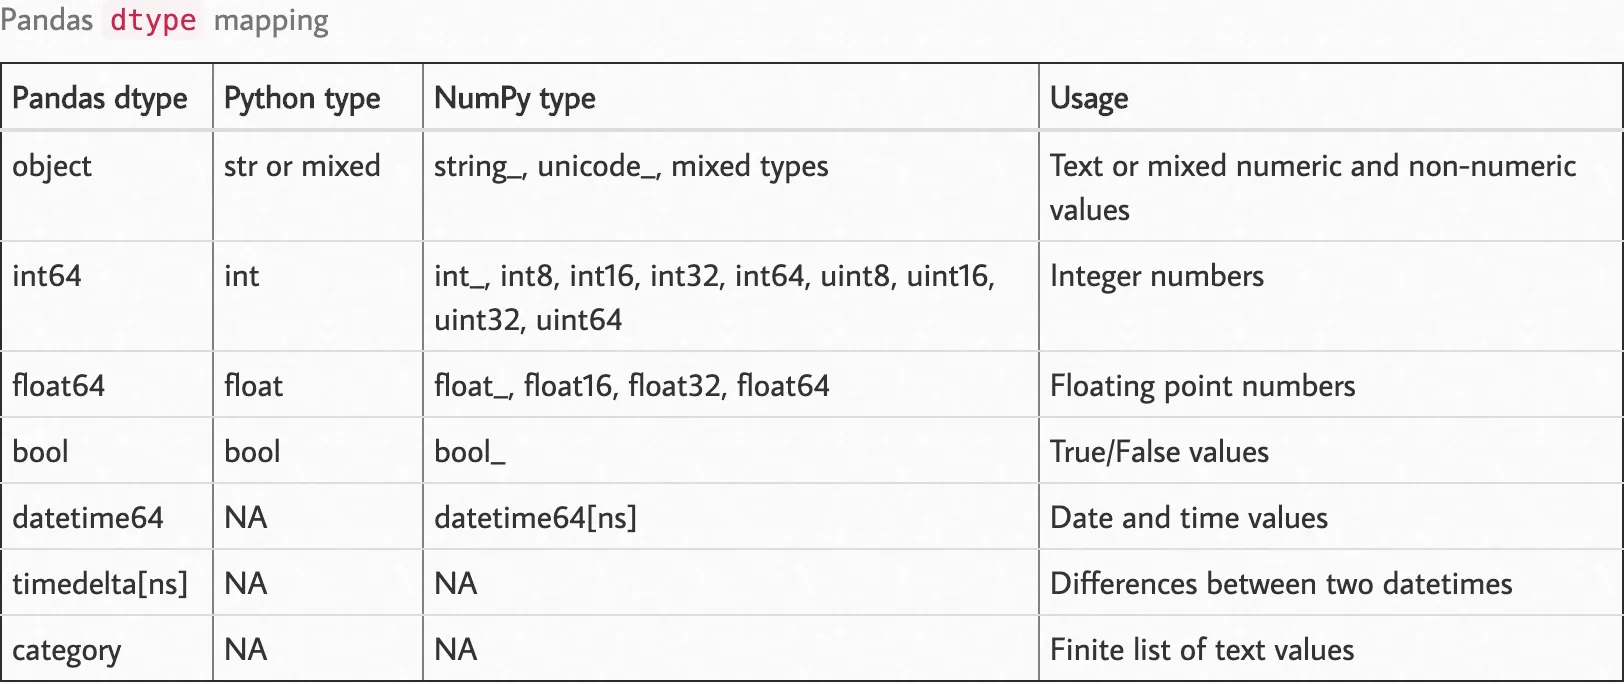
Task: Click the 'Pandas dtype' column header
Action: pos(100,98)
